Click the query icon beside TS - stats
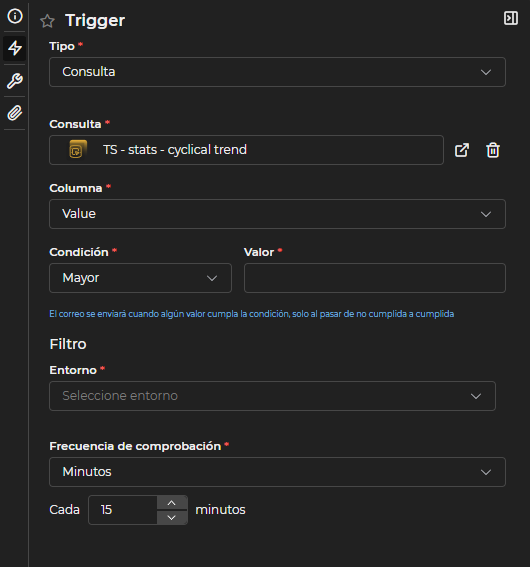 click(78, 150)
